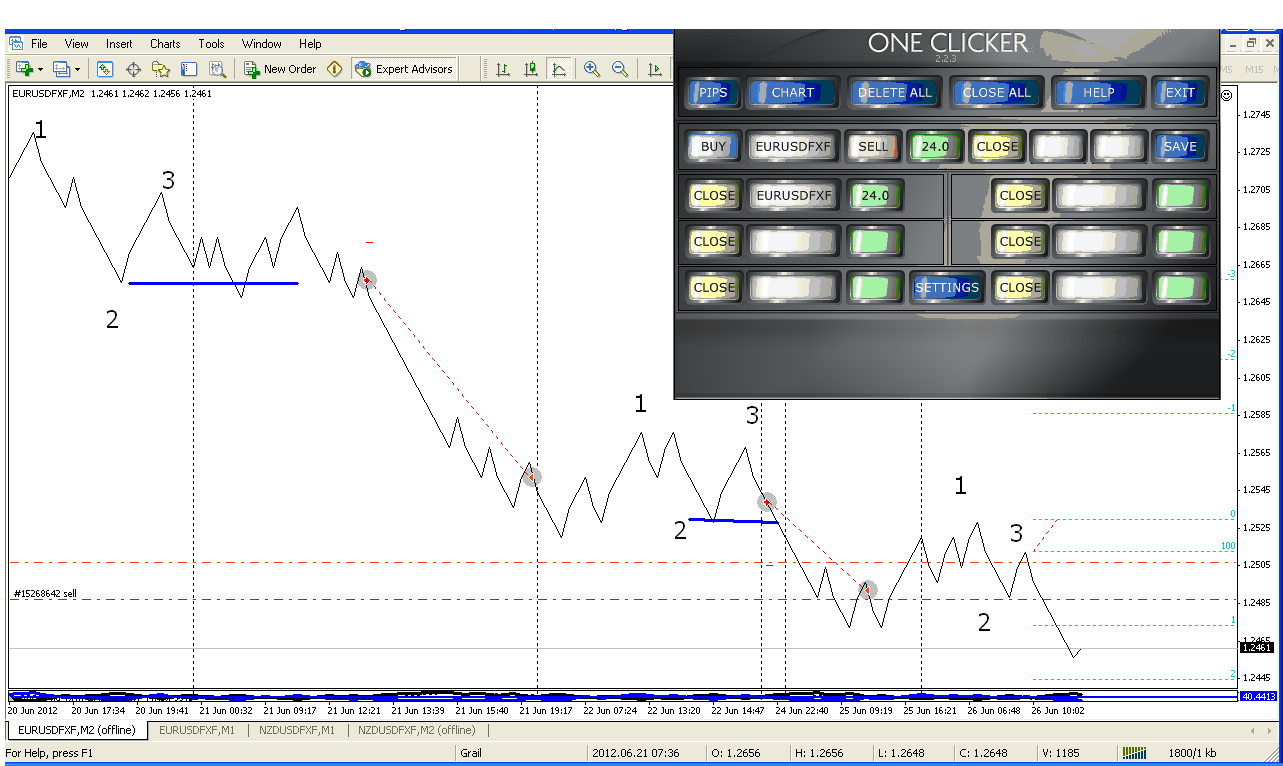Click the CLOSE button left of SETTINGS row
1283x766 pixels.
click(x=713, y=288)
